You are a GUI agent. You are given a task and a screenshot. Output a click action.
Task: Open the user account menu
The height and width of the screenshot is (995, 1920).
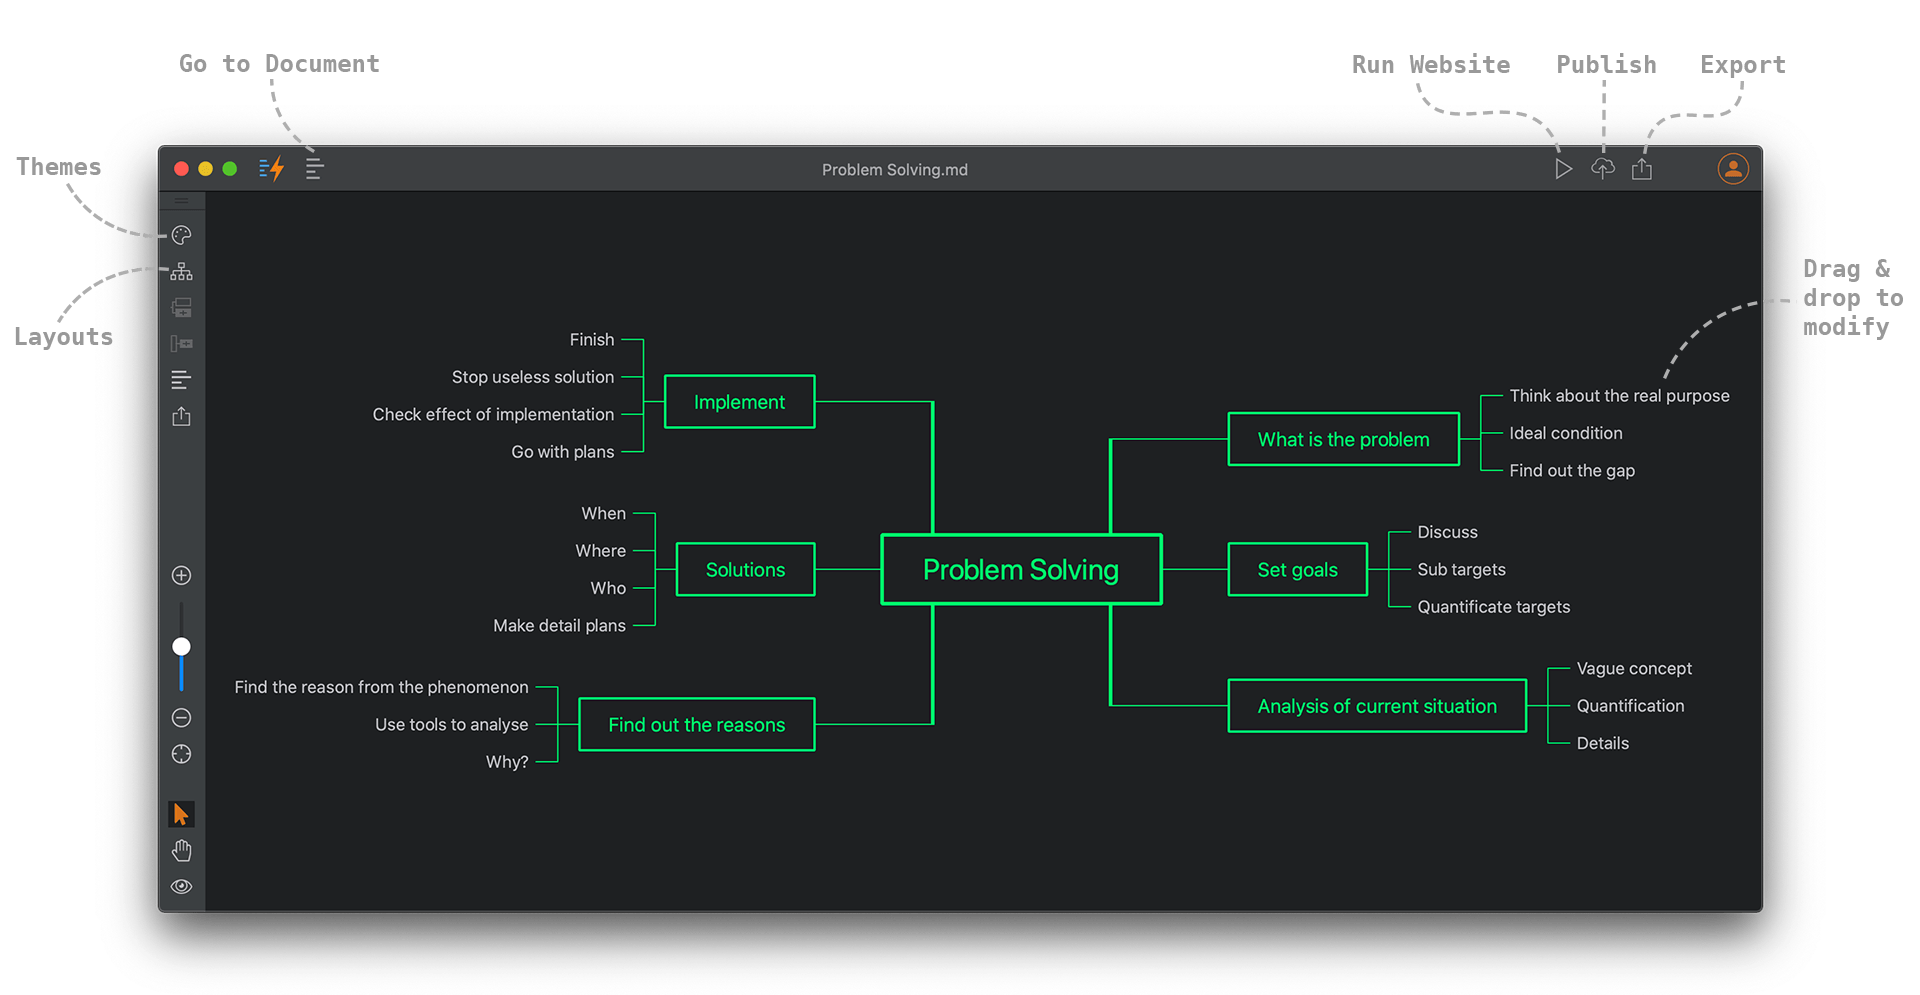pos(1732,168)
